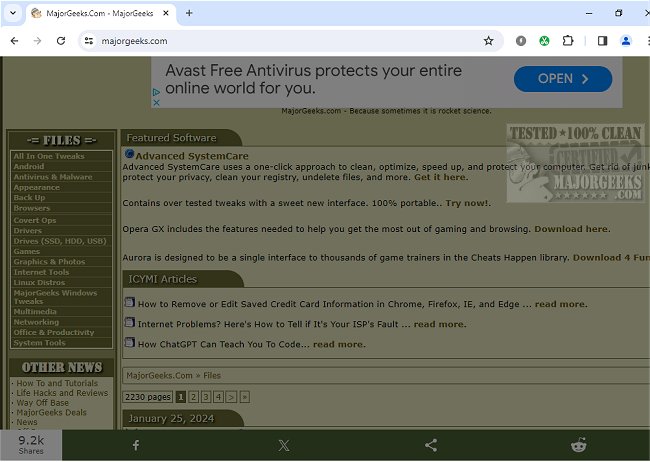Click the green extension icon in toolbar

pos(544,41)
